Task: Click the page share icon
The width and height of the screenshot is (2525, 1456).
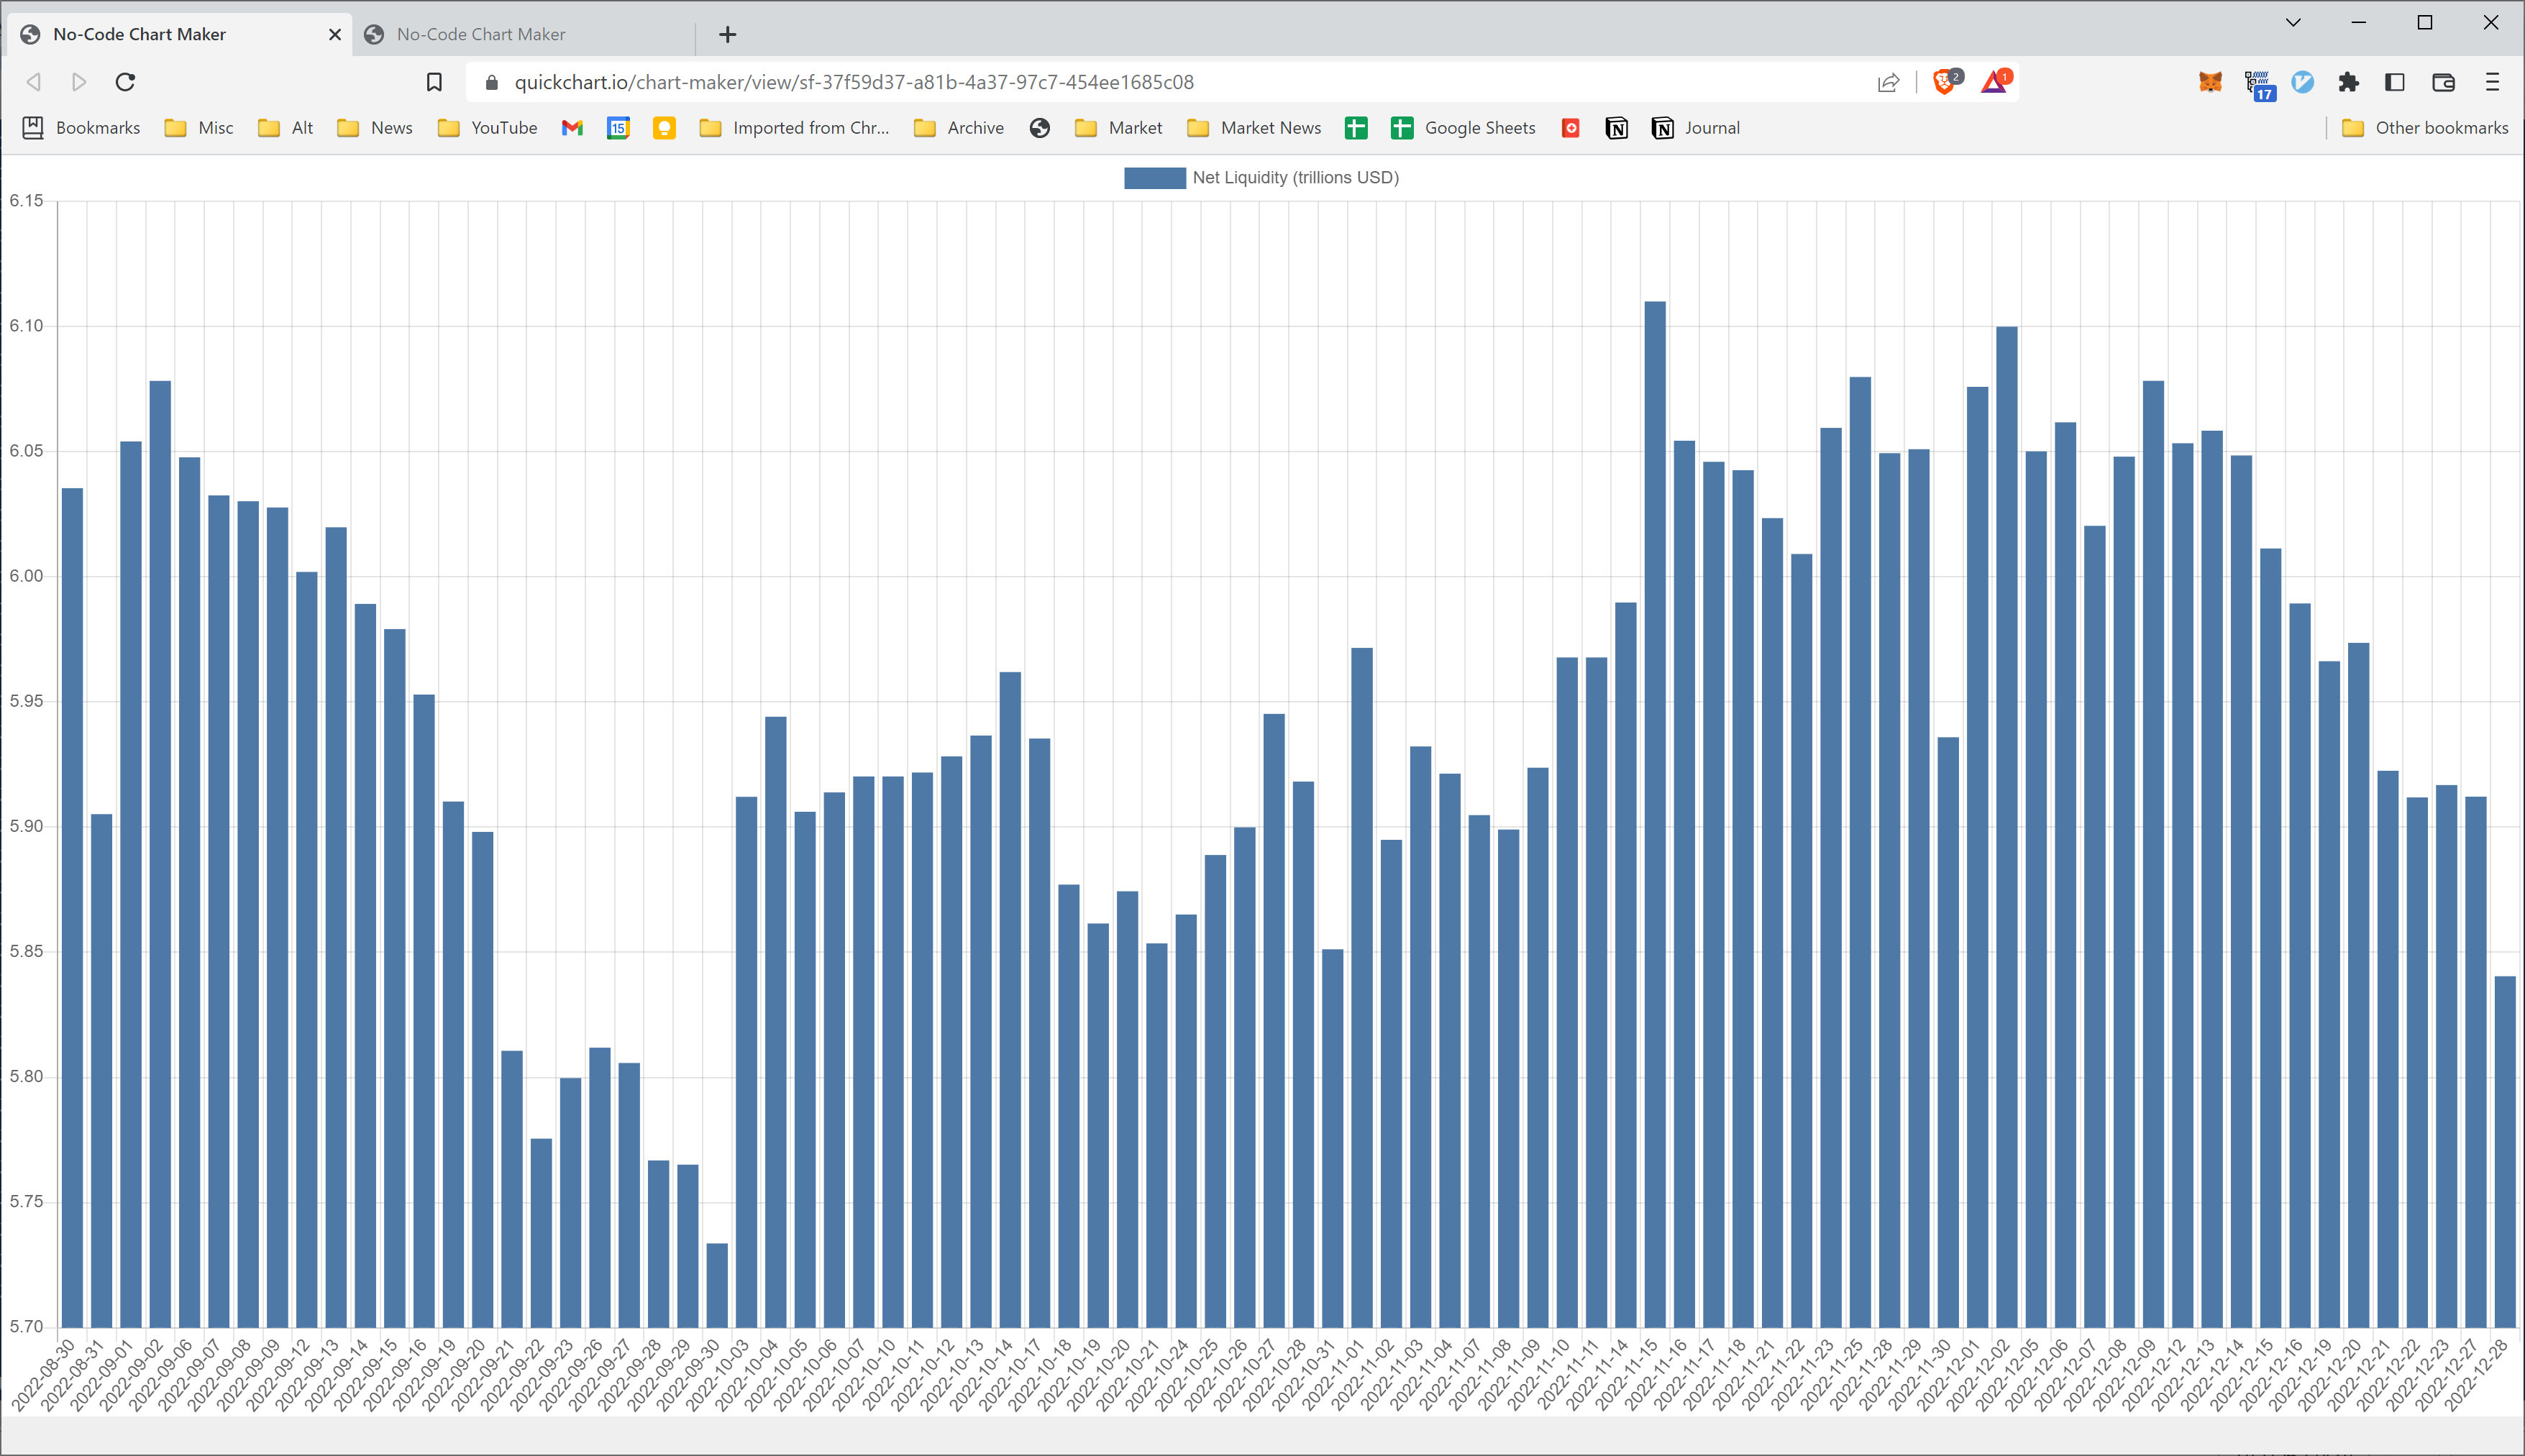Action: [1888, 82]
